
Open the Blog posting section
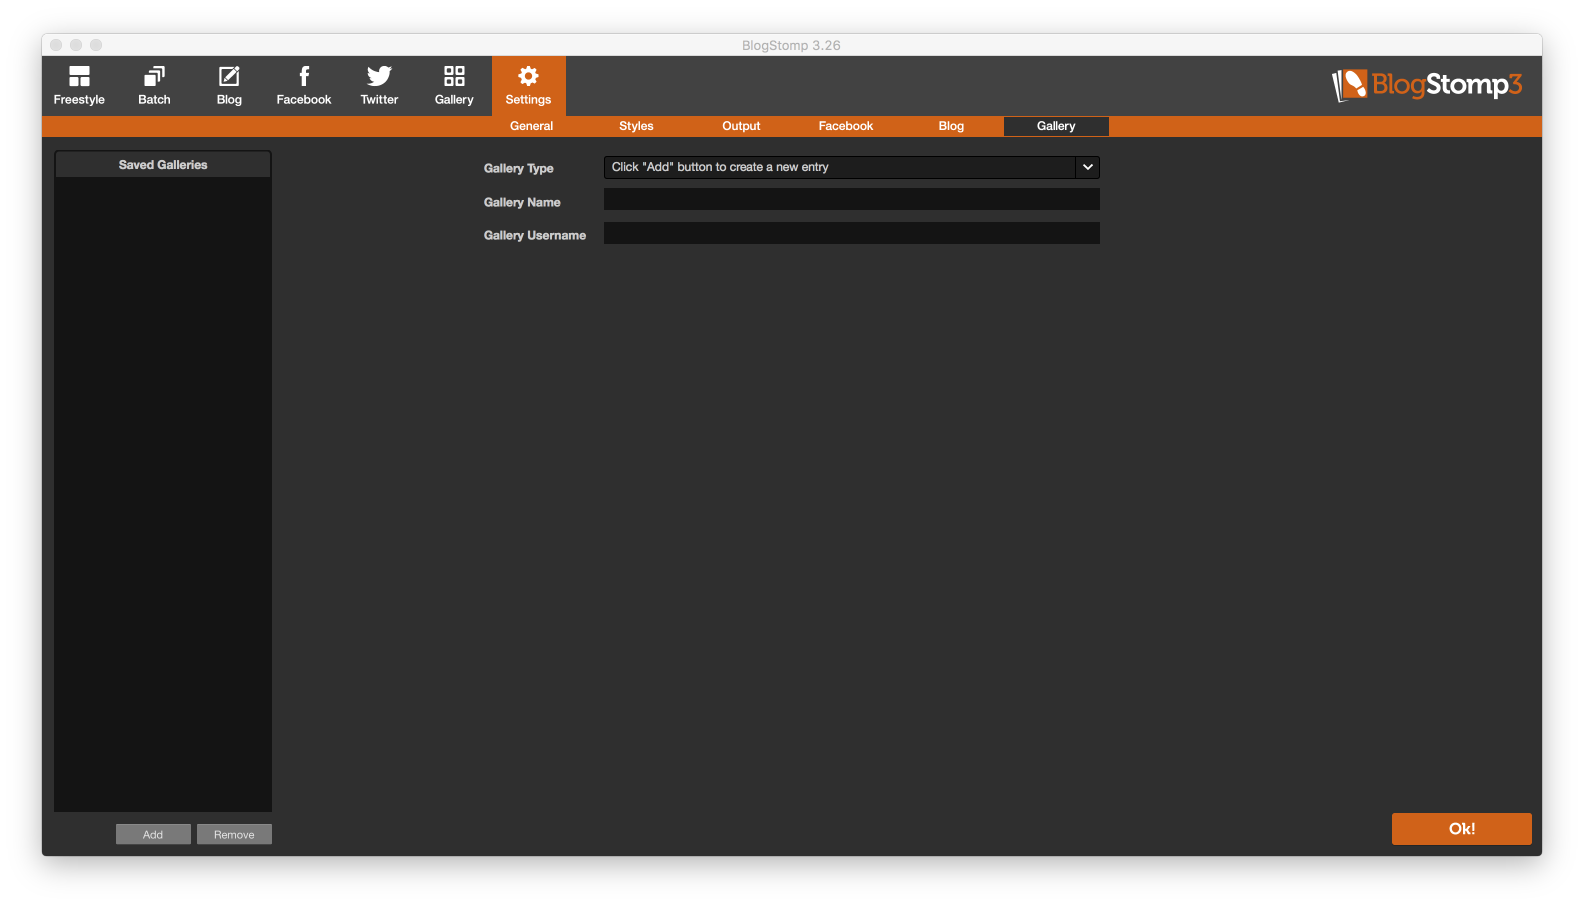tap(229, 86)
